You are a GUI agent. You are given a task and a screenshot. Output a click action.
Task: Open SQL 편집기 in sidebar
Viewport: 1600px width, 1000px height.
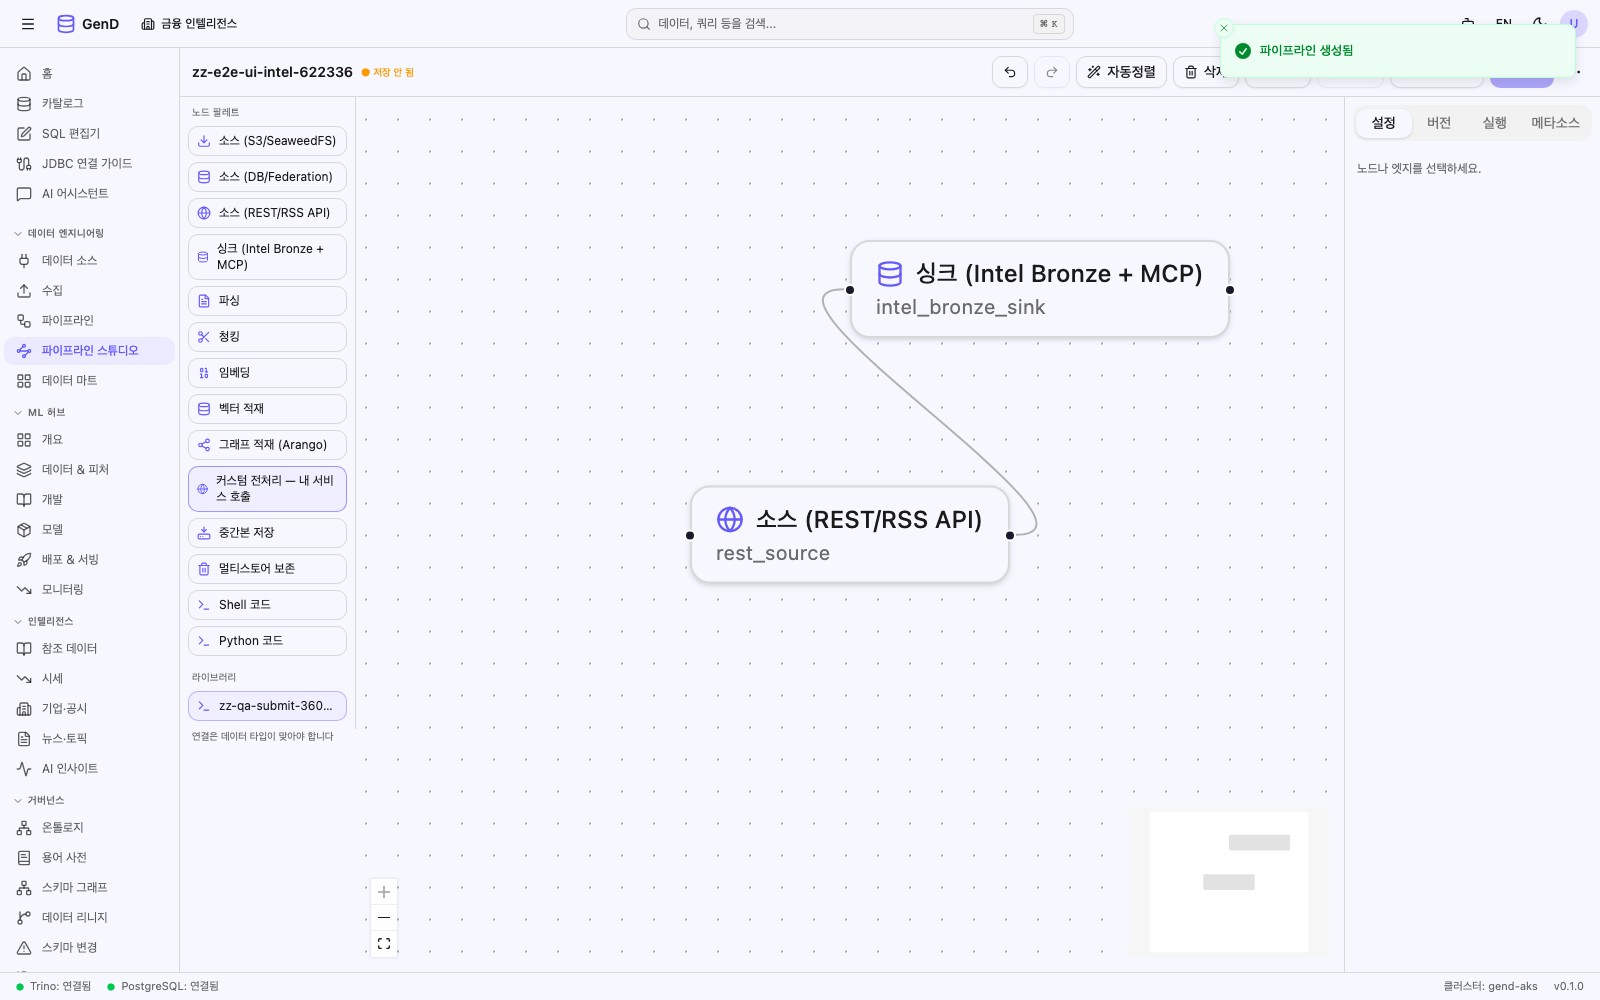click(x=90, y=134)
